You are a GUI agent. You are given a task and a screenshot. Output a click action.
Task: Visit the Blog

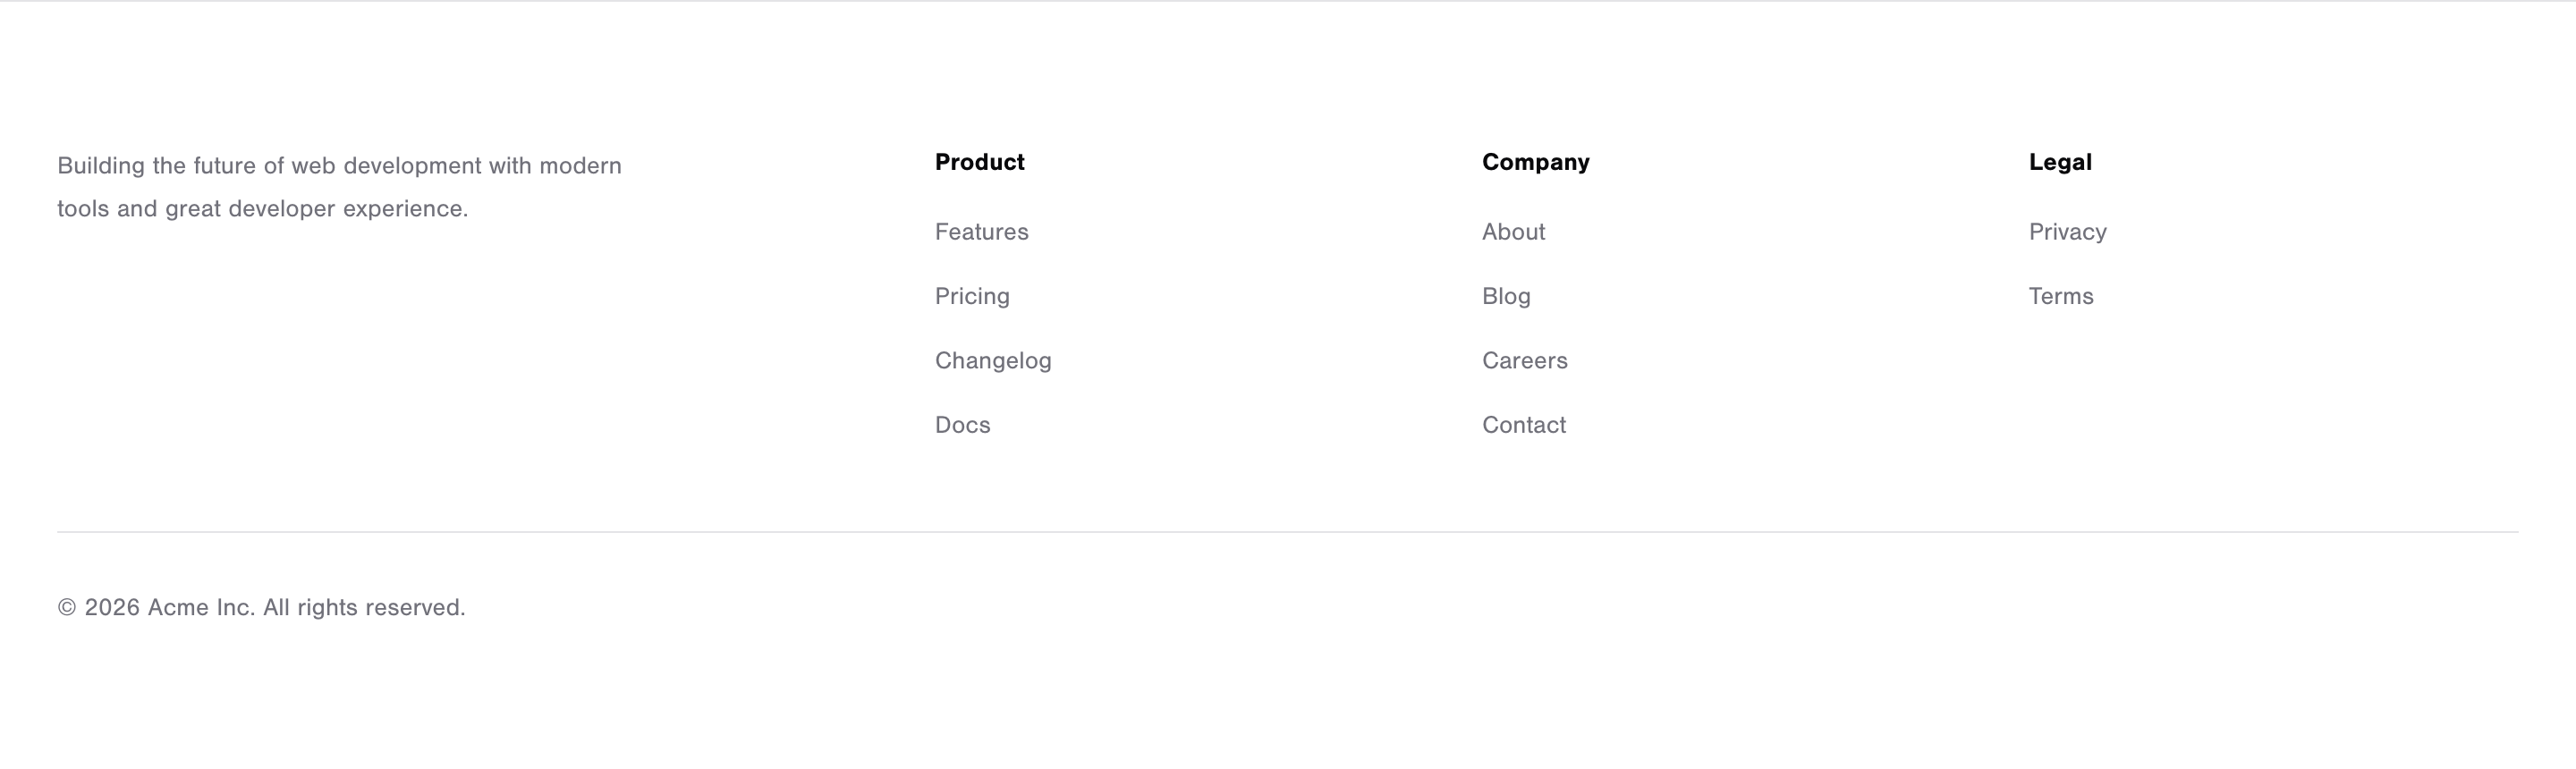pos(1506,296)
